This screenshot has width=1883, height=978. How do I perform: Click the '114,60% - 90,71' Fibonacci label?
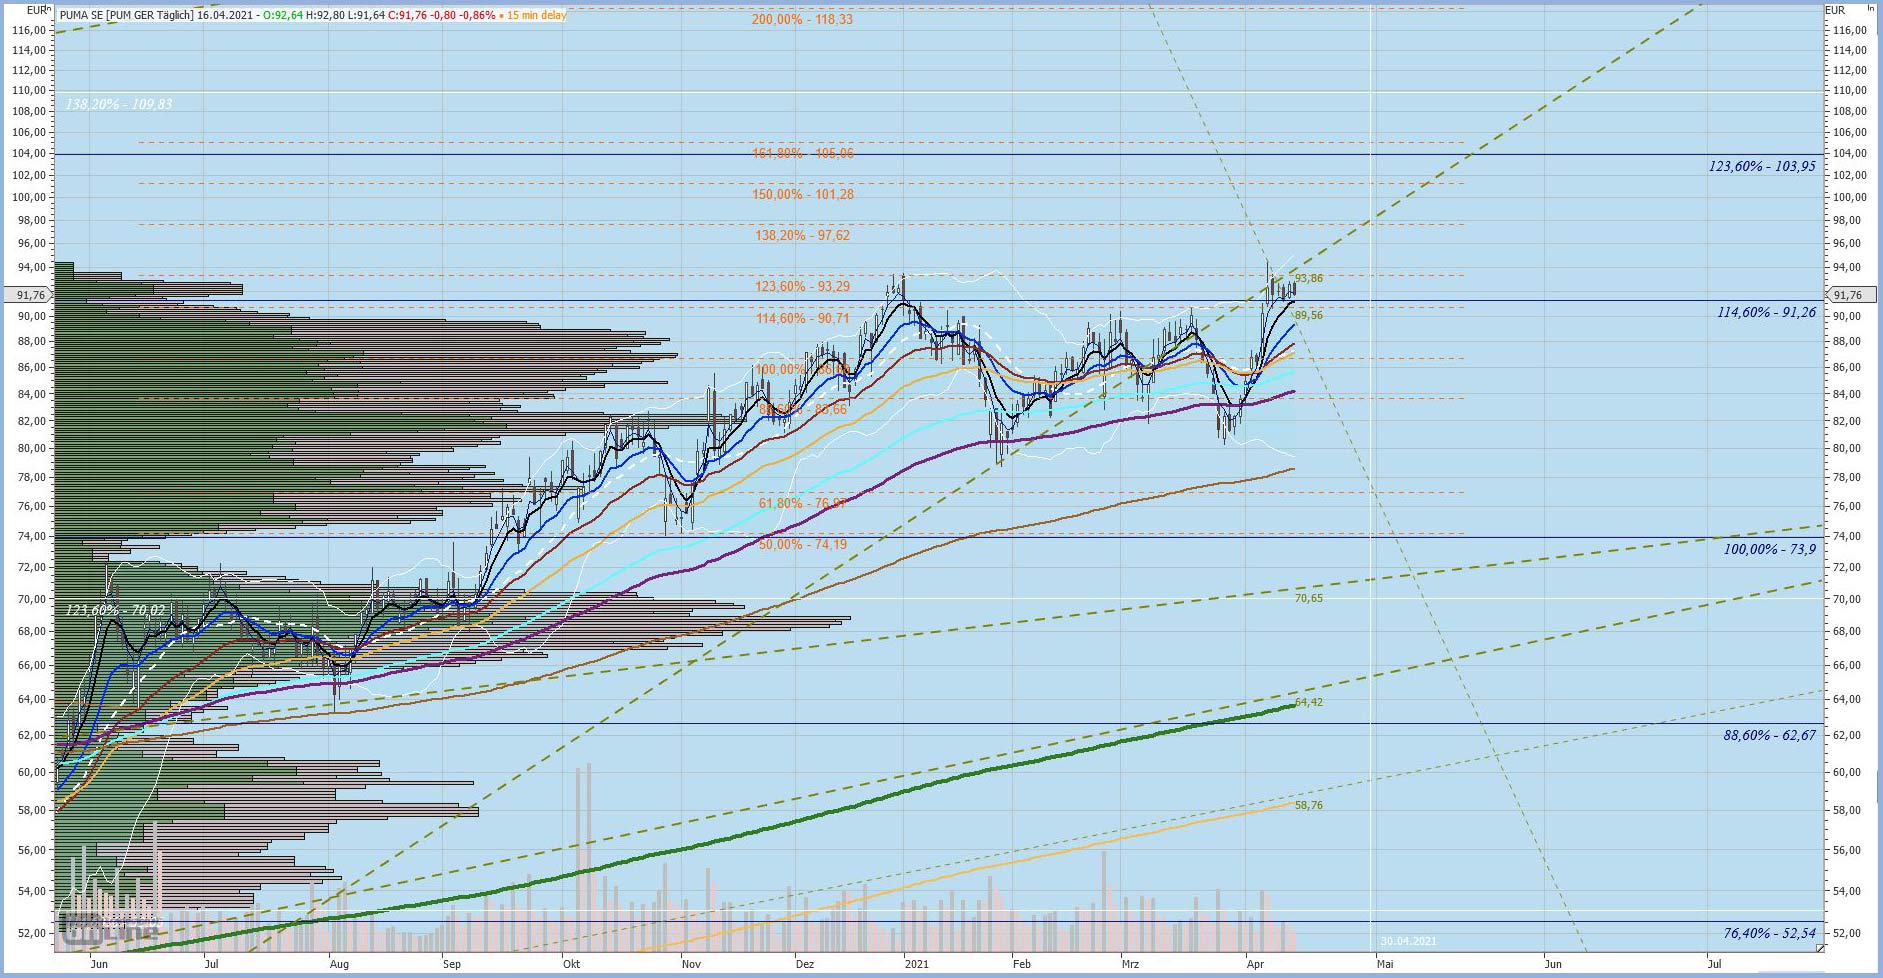(803, 318)
